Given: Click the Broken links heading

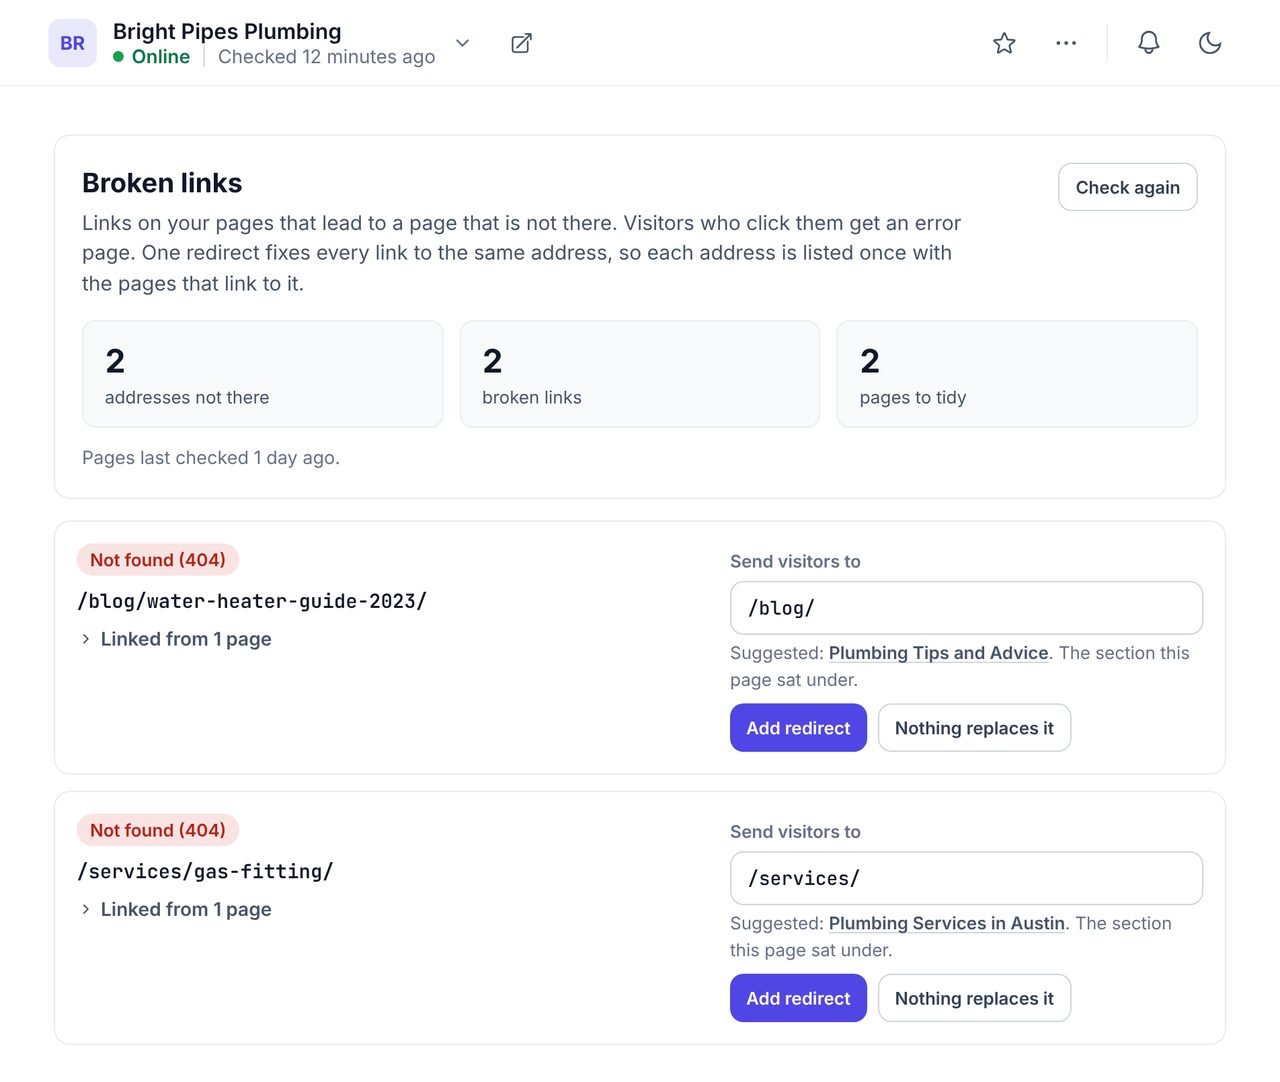Looking at the screenshot, I should (162, 183).
